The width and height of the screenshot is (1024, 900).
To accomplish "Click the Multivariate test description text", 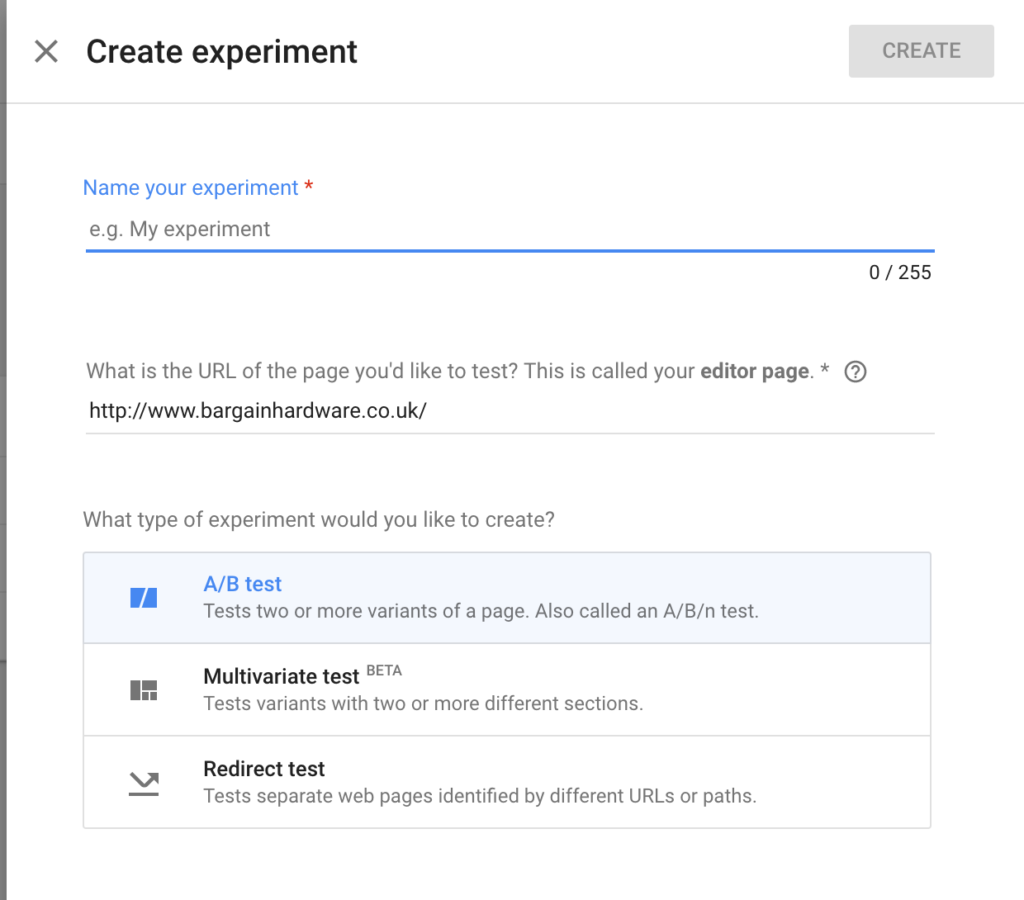I will (422, 703).
